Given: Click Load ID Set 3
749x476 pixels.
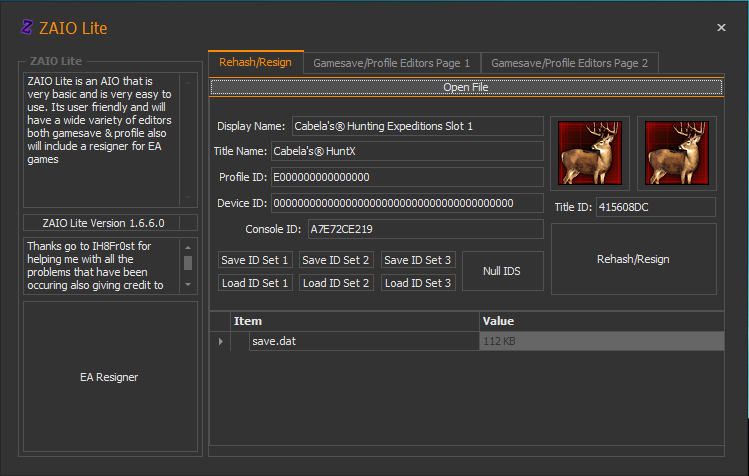Looking at the screenshot, I should coord(418,283).
